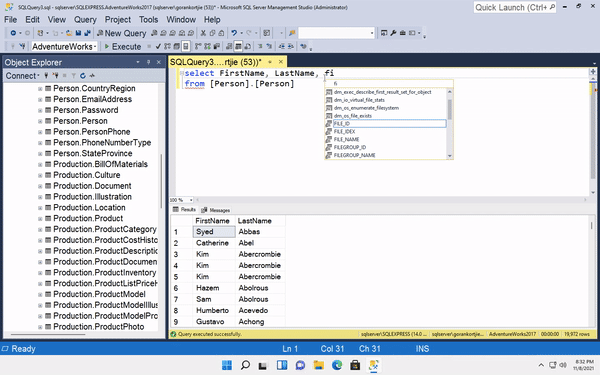Click the IntelliSense list scrollbar down arrow
Viewport: 600px width, 375px height.
click(x=450, y=156)
